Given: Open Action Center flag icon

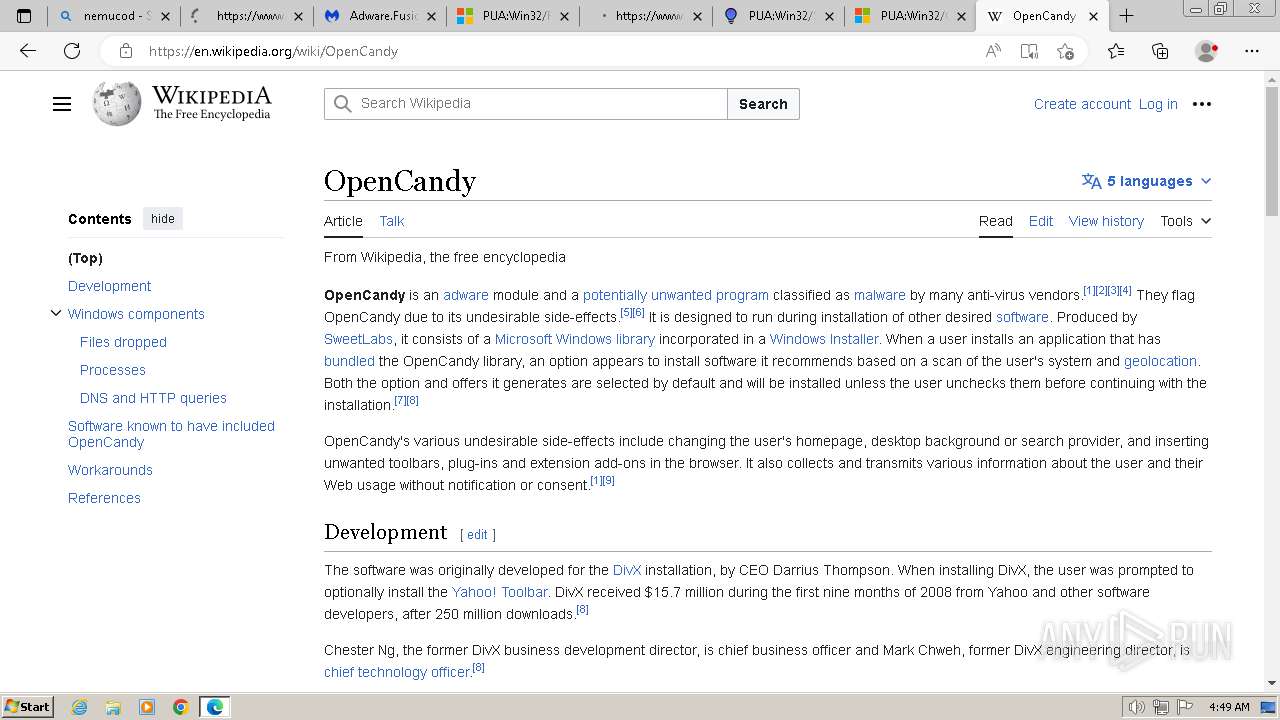Looking at the screenshot, I should (x=1185, y=707).
